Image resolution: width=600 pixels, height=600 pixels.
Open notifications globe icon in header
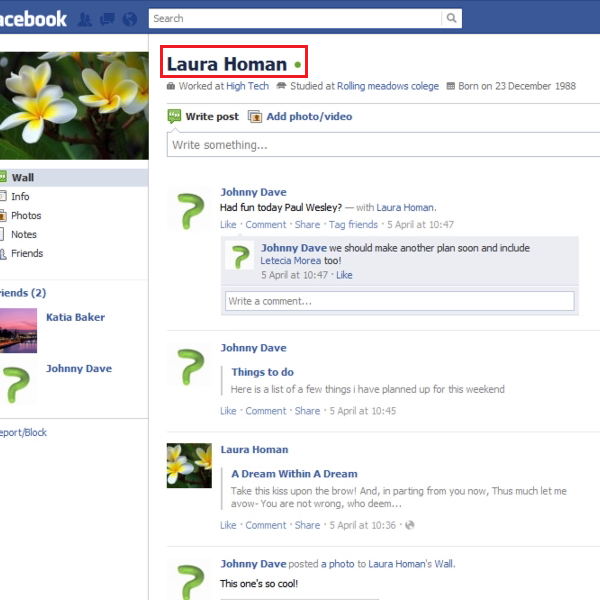(130, 19)
